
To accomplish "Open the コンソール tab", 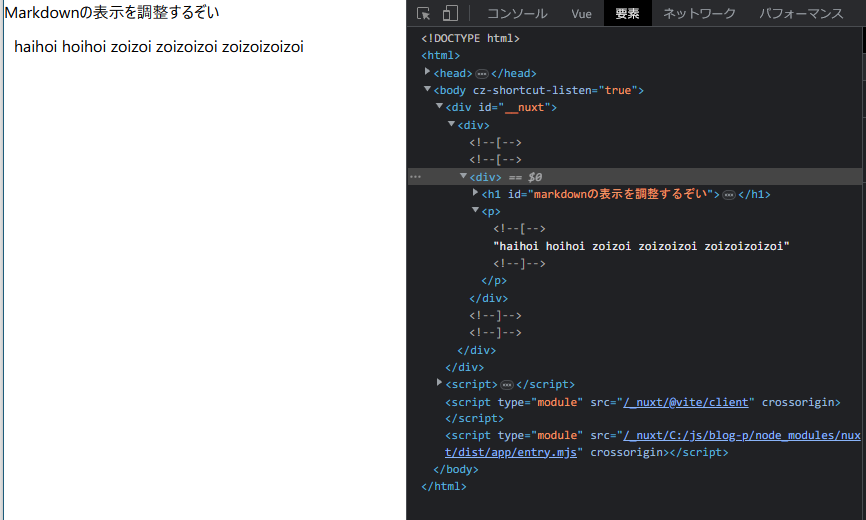I will pyautogui.click(x=517, y=13).
